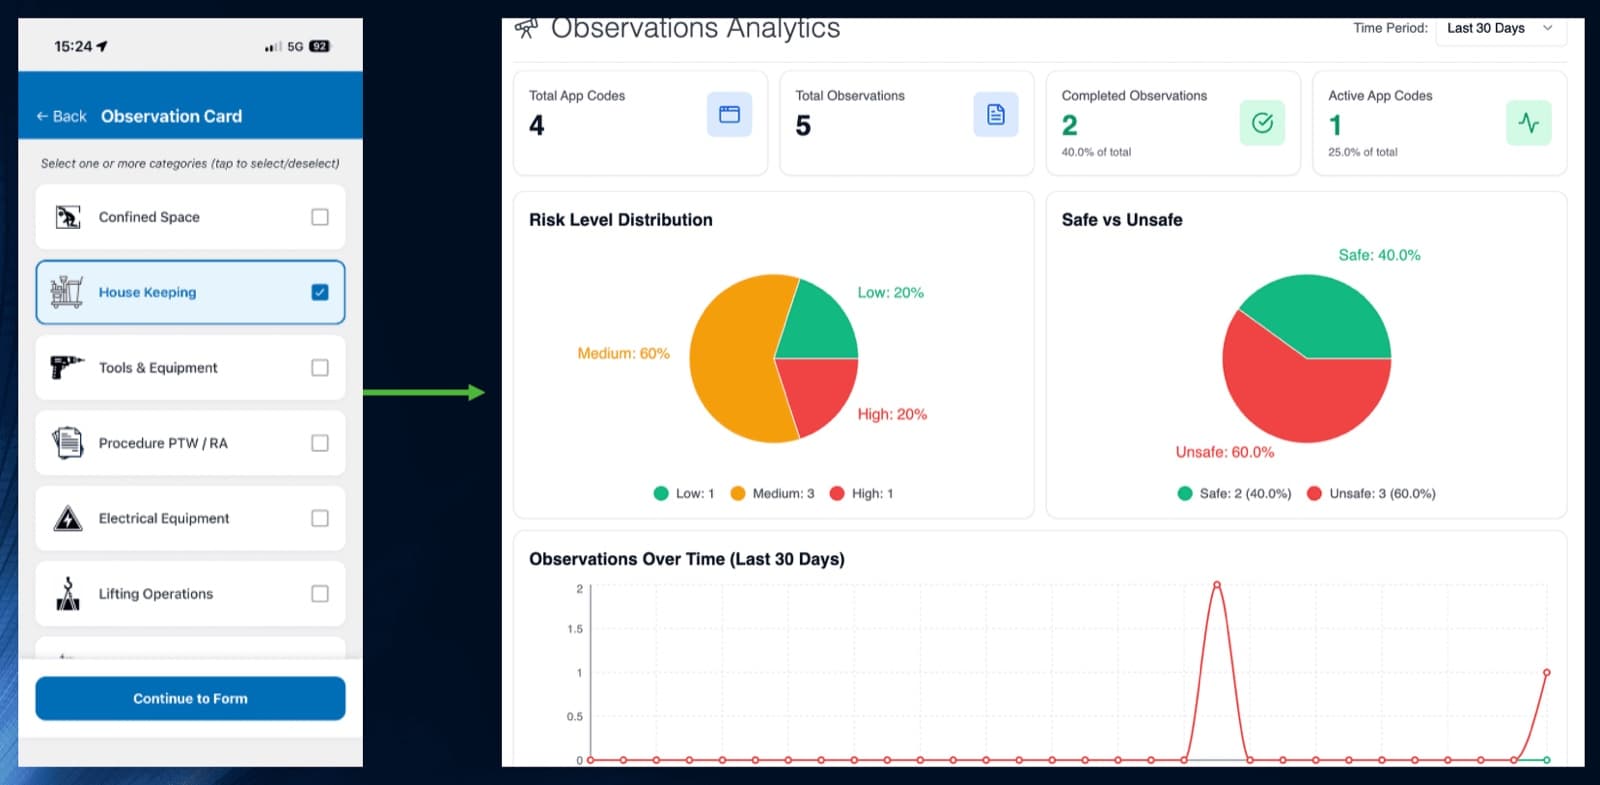Click the peak data point on the observations line chart
1600x785 pixels.
pos(1216,584)
